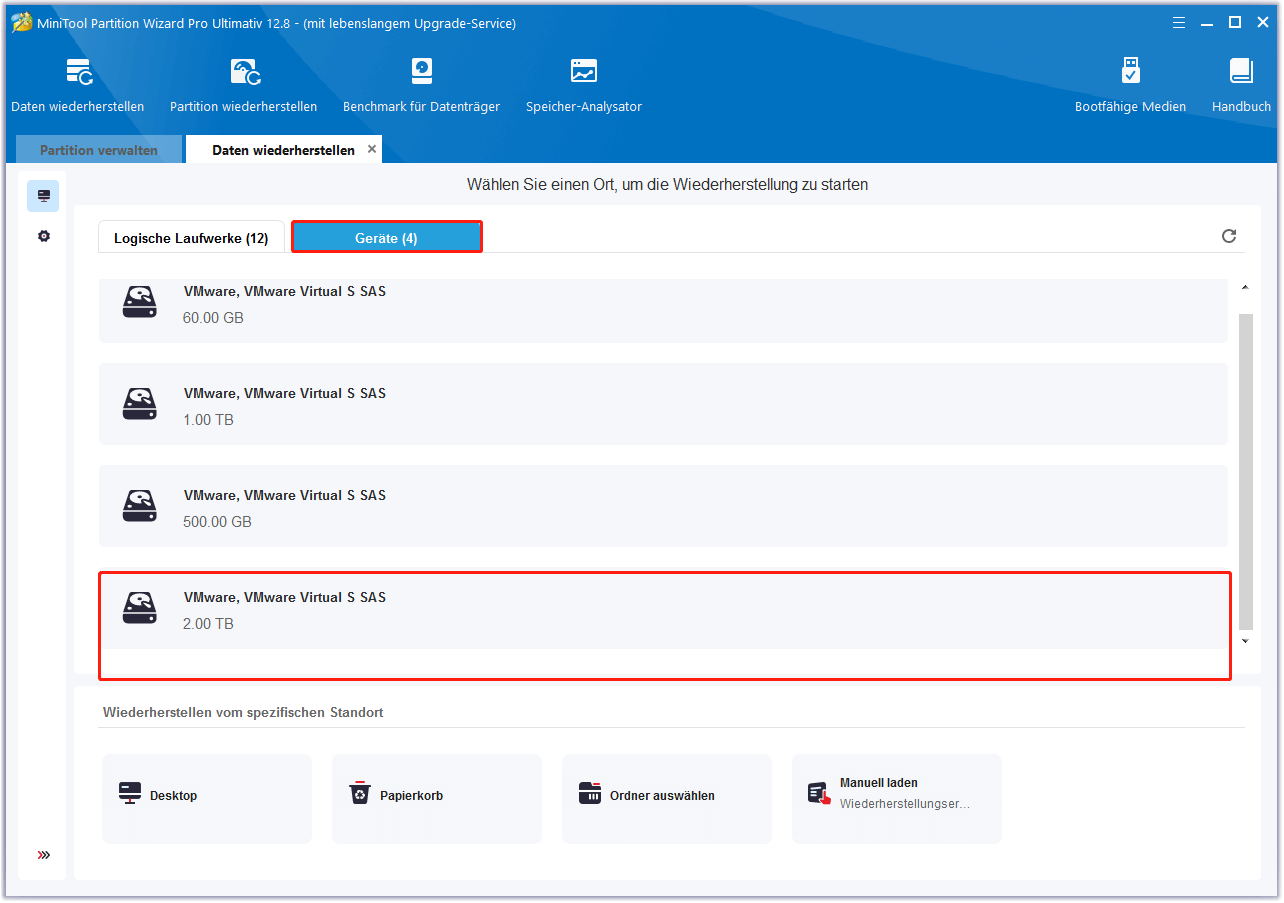Click scrollbar down arrow in device list

(1245, 641)
